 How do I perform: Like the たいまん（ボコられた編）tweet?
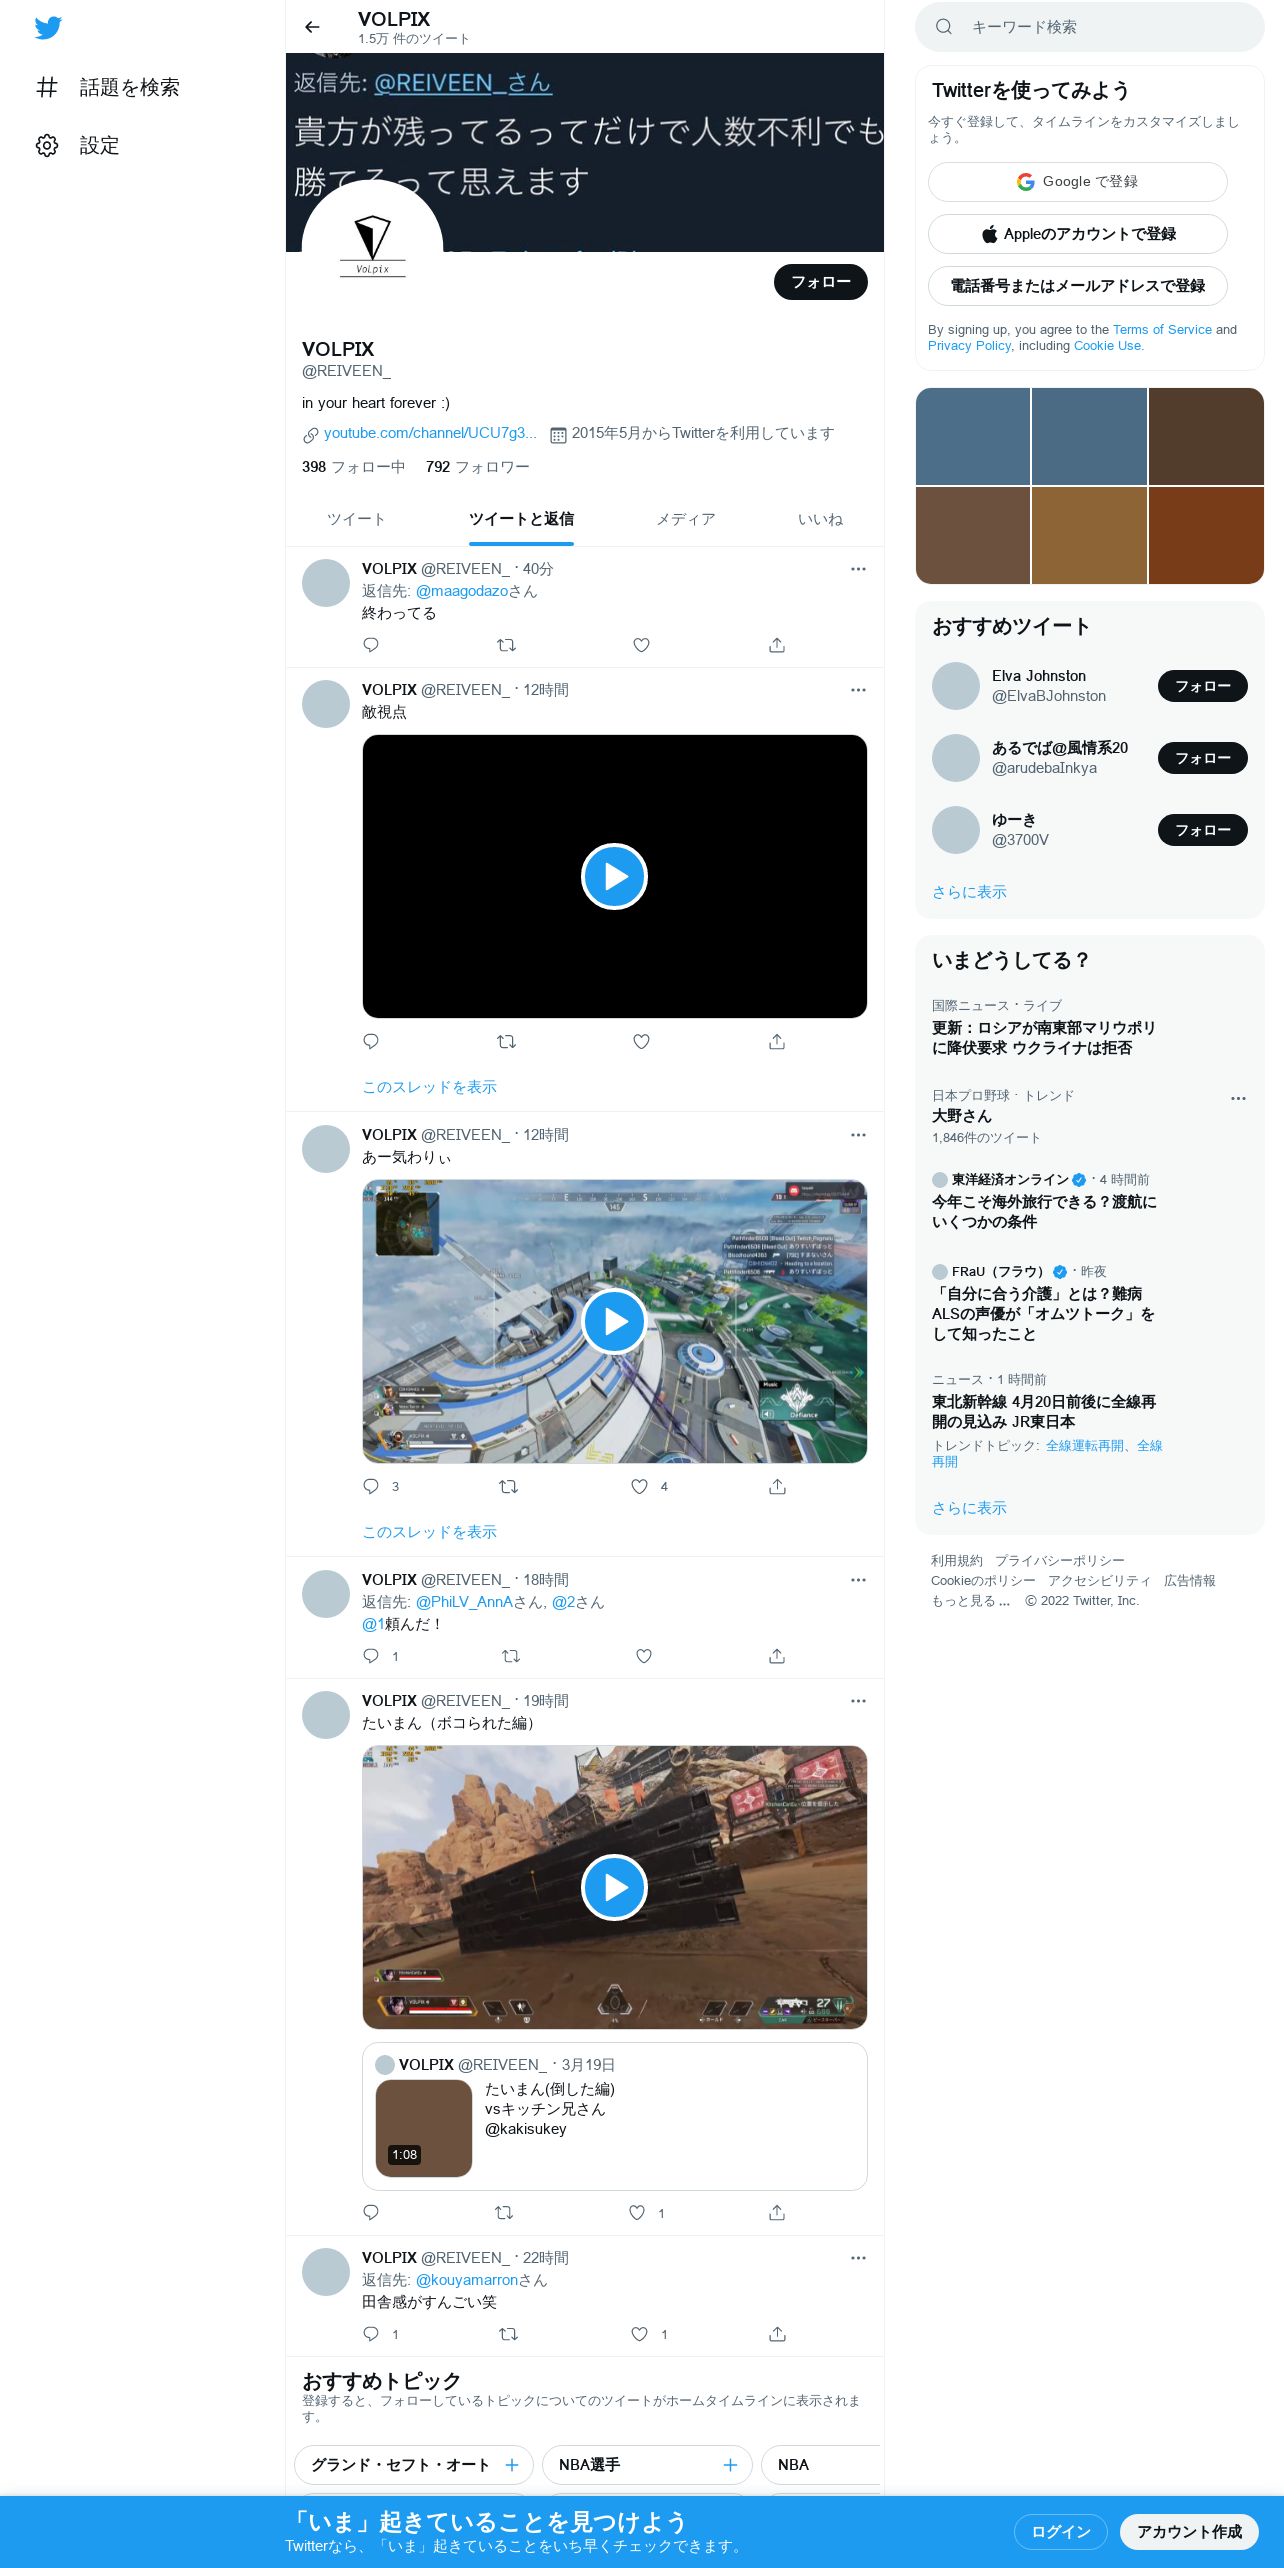click(646, 2213)
